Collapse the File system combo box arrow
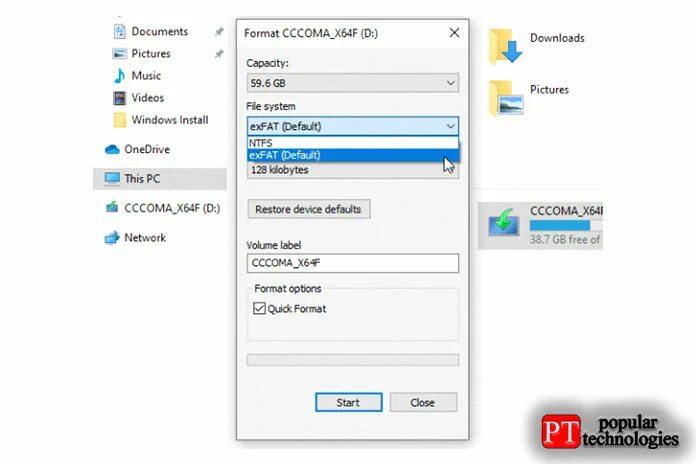 (x=451, y=127)
